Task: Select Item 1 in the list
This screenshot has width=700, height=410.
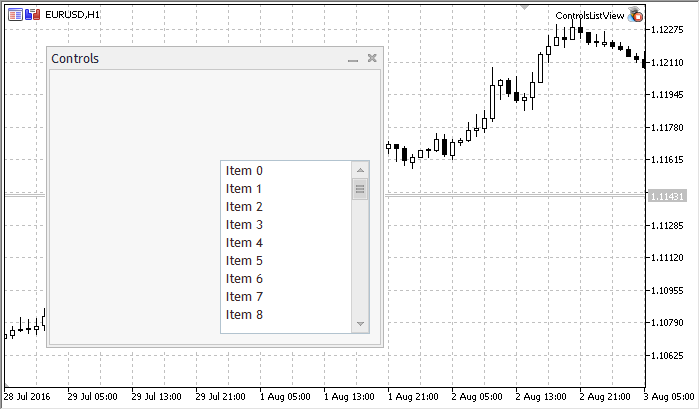Action: click(244, 189)
